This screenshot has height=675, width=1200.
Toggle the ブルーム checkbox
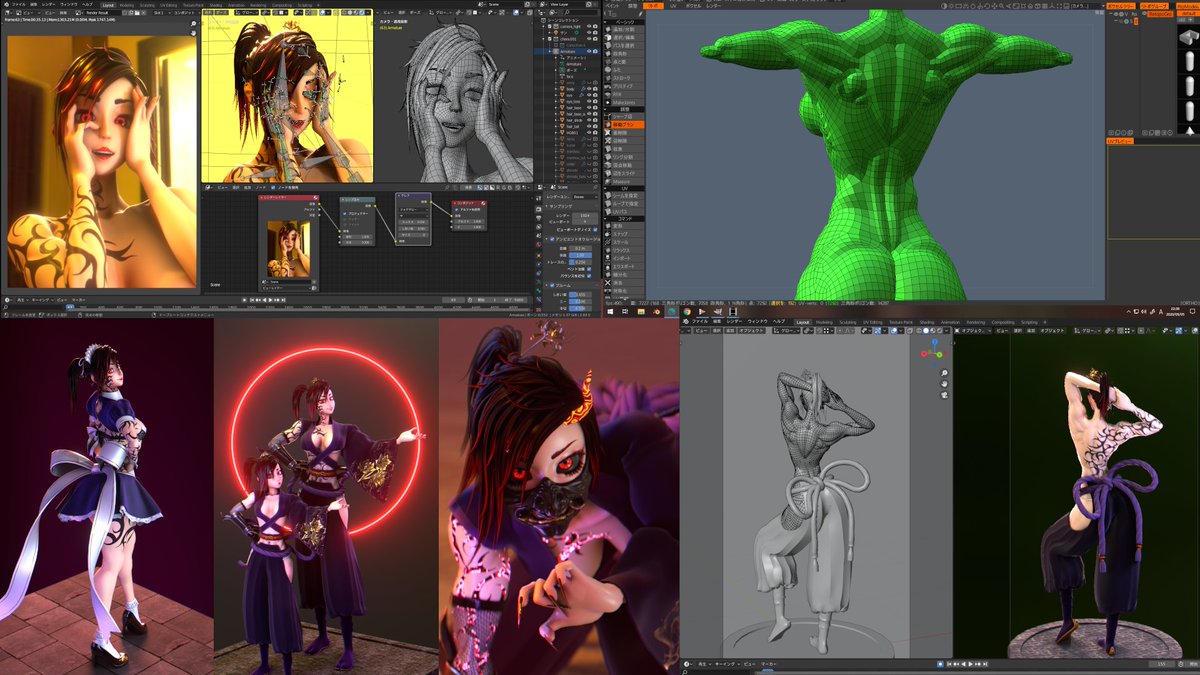coord(552,285)
